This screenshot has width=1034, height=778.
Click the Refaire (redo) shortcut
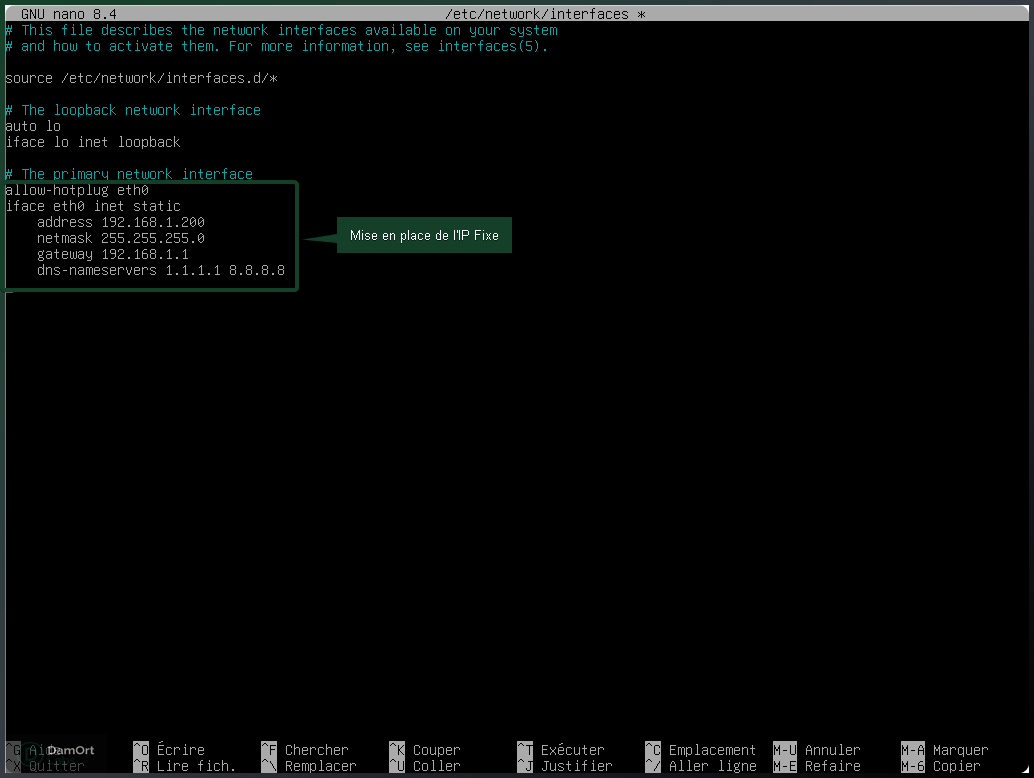834,766
